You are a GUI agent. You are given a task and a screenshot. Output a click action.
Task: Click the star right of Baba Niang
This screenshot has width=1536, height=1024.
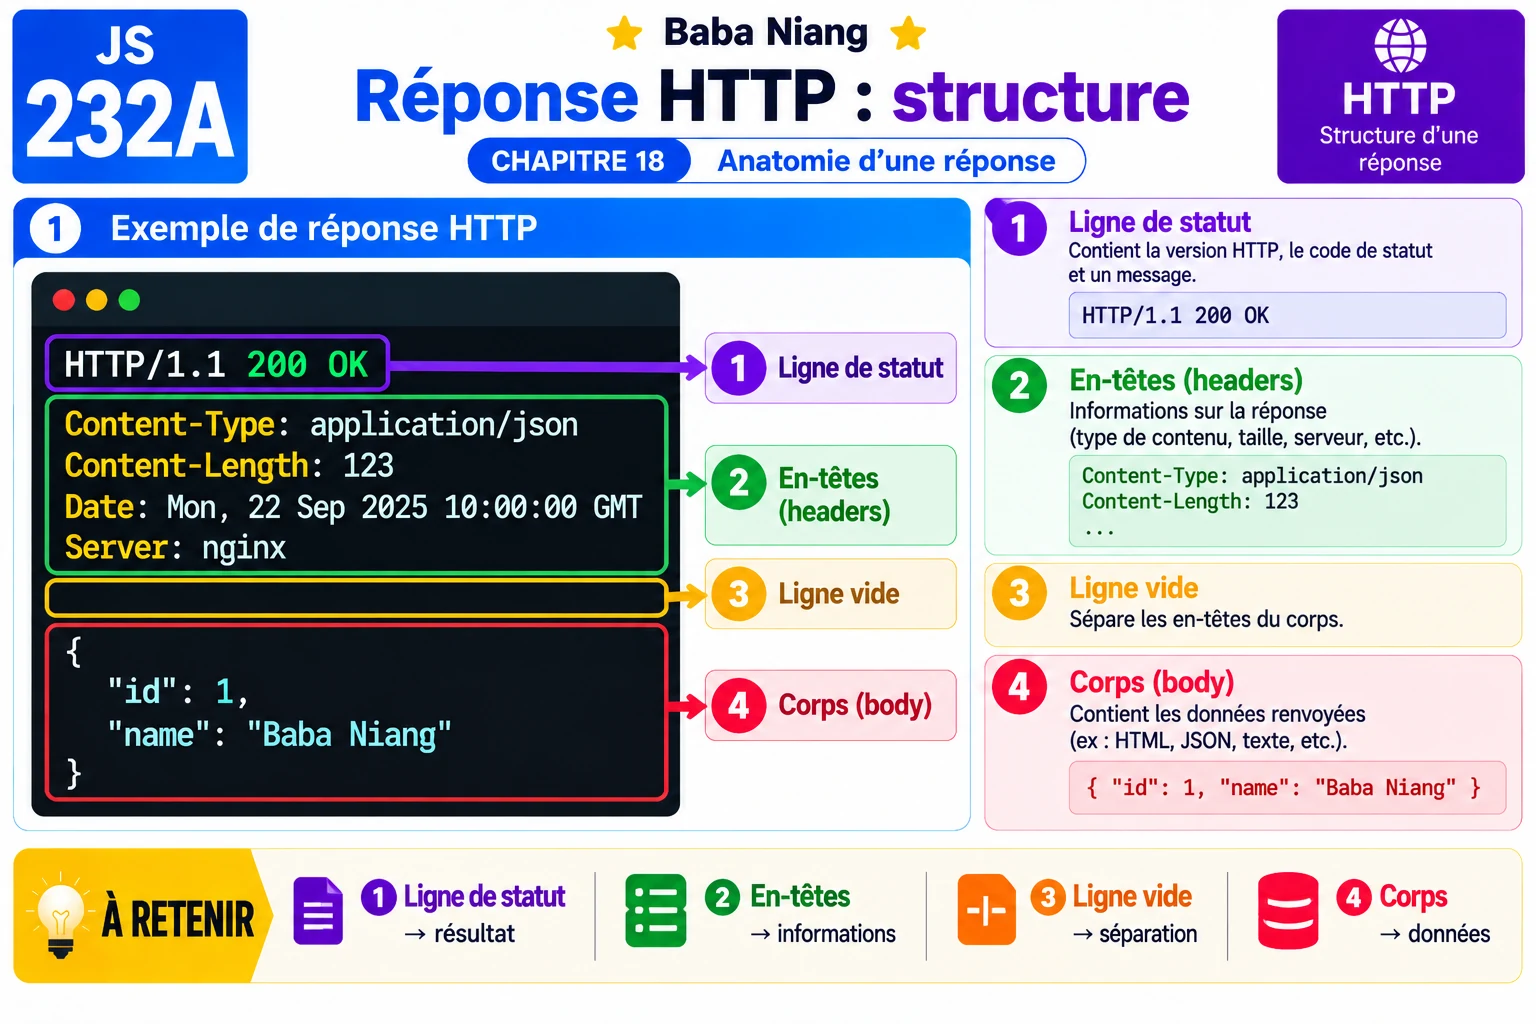click(908, 33)
